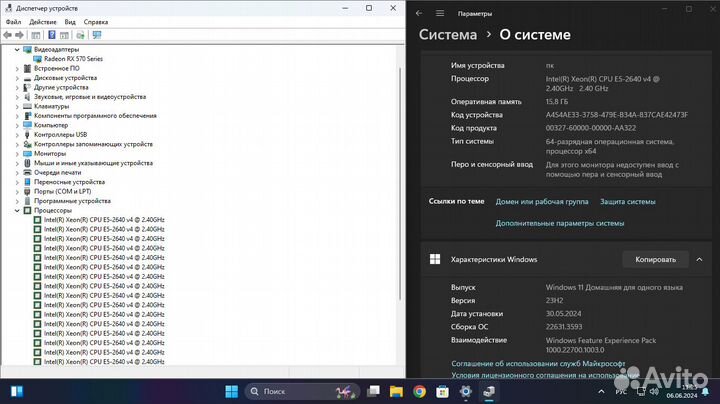Click the Device Manager vertical scrollbar
The width and height of the screenshot is (720, 404).
coord(399,184)
